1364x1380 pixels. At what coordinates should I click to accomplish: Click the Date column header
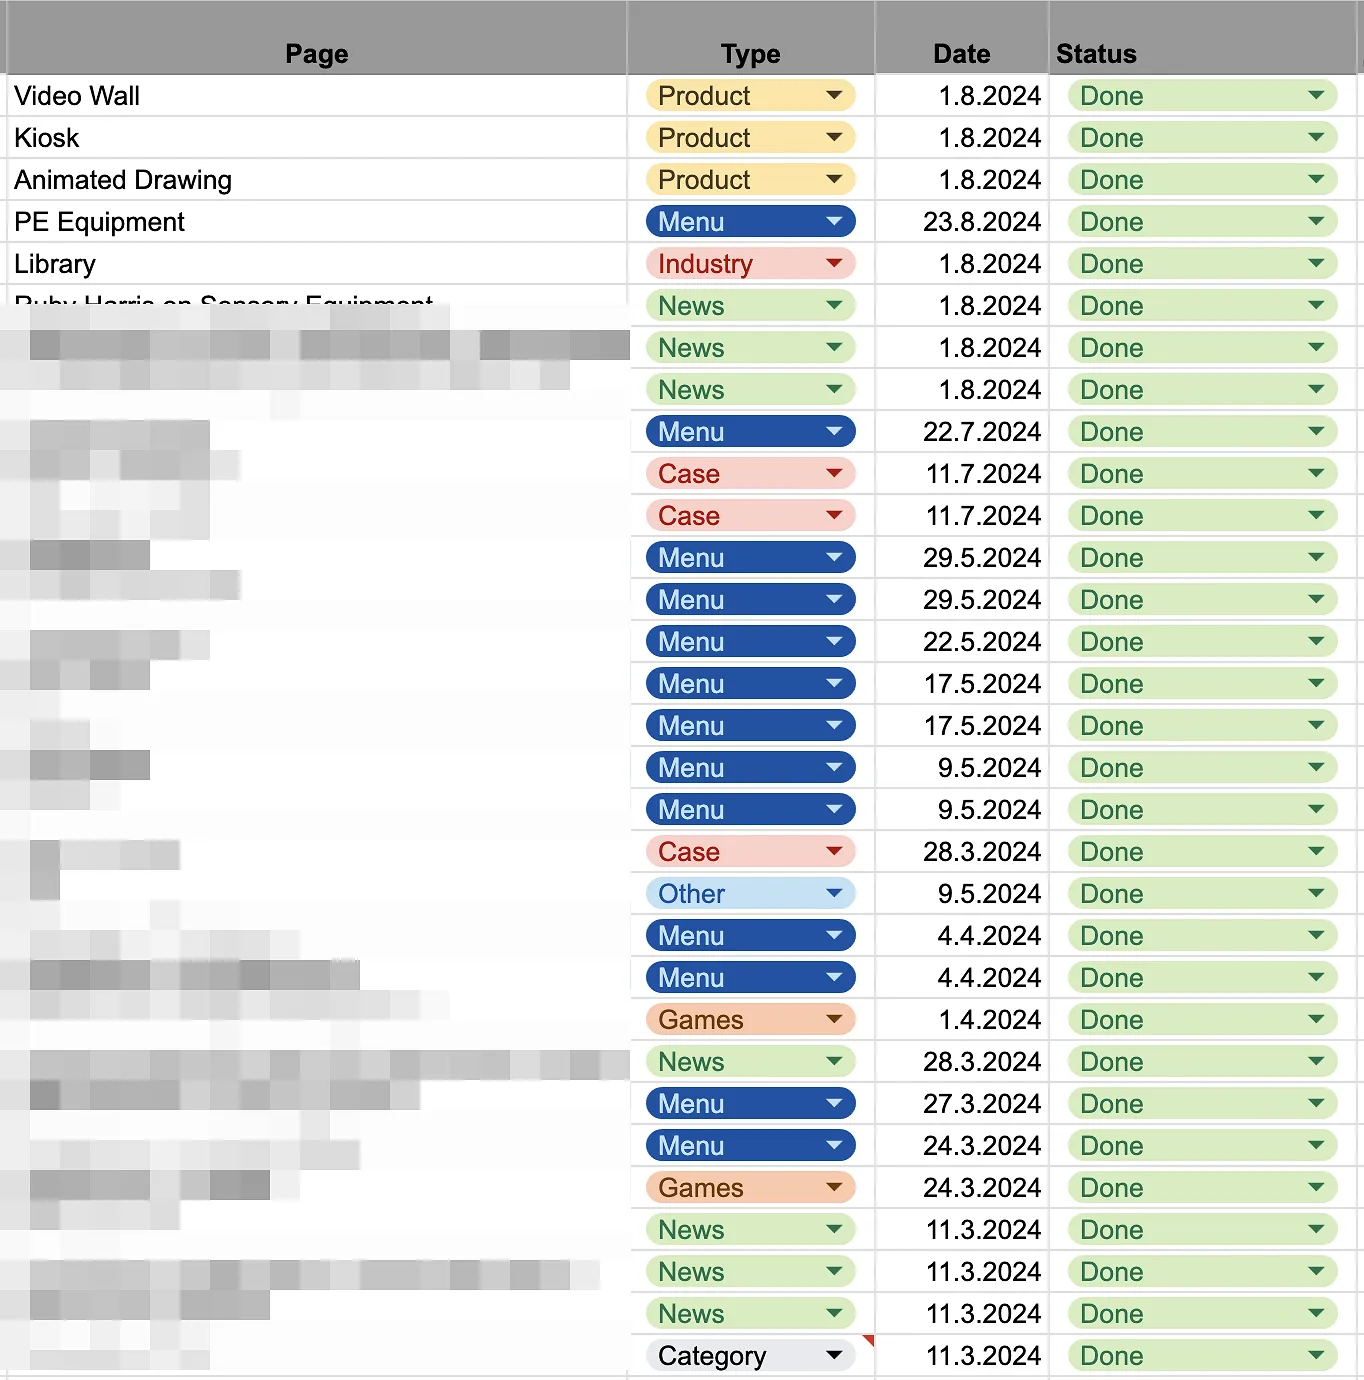961,54
